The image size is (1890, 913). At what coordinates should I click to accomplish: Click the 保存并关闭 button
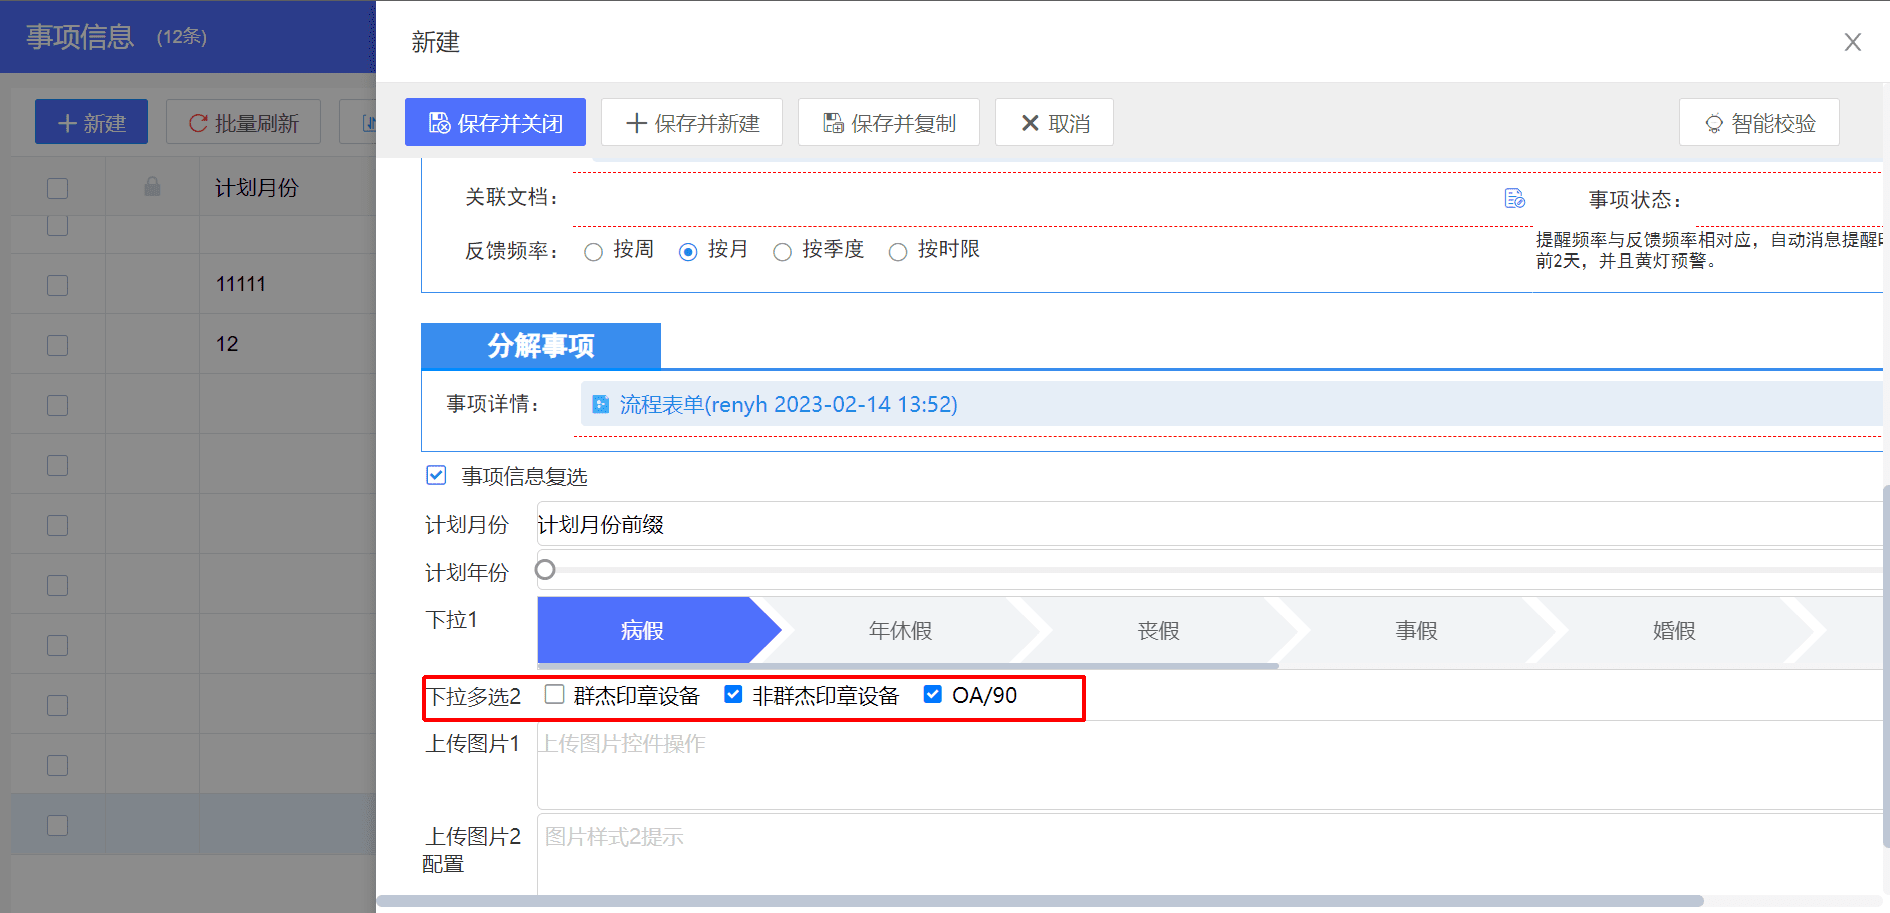click(495, 123)
